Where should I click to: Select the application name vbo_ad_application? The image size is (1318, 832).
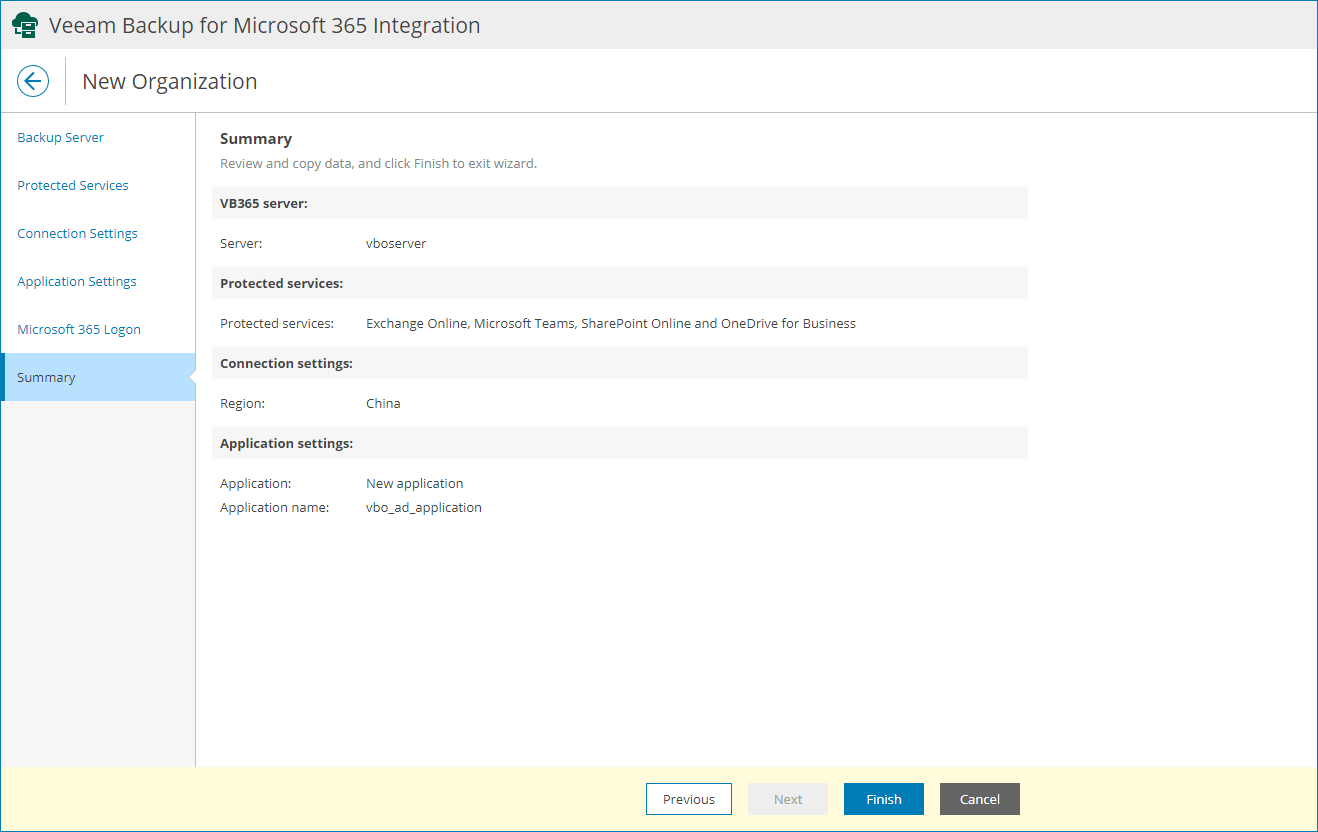coord(424,507)
